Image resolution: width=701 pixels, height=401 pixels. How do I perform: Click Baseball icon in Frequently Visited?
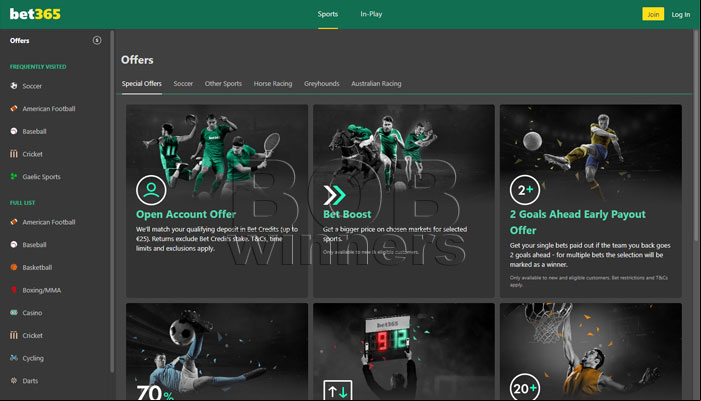(x=14, y=131)
